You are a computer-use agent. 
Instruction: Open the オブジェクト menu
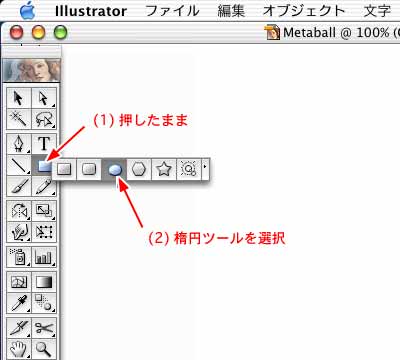(304, 11)
